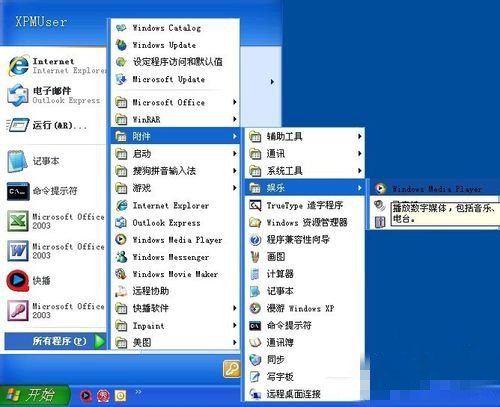Open Internet Explorer in All Programs list
Viewport: 500px width, 407px height.
click(x=175, y=206)
